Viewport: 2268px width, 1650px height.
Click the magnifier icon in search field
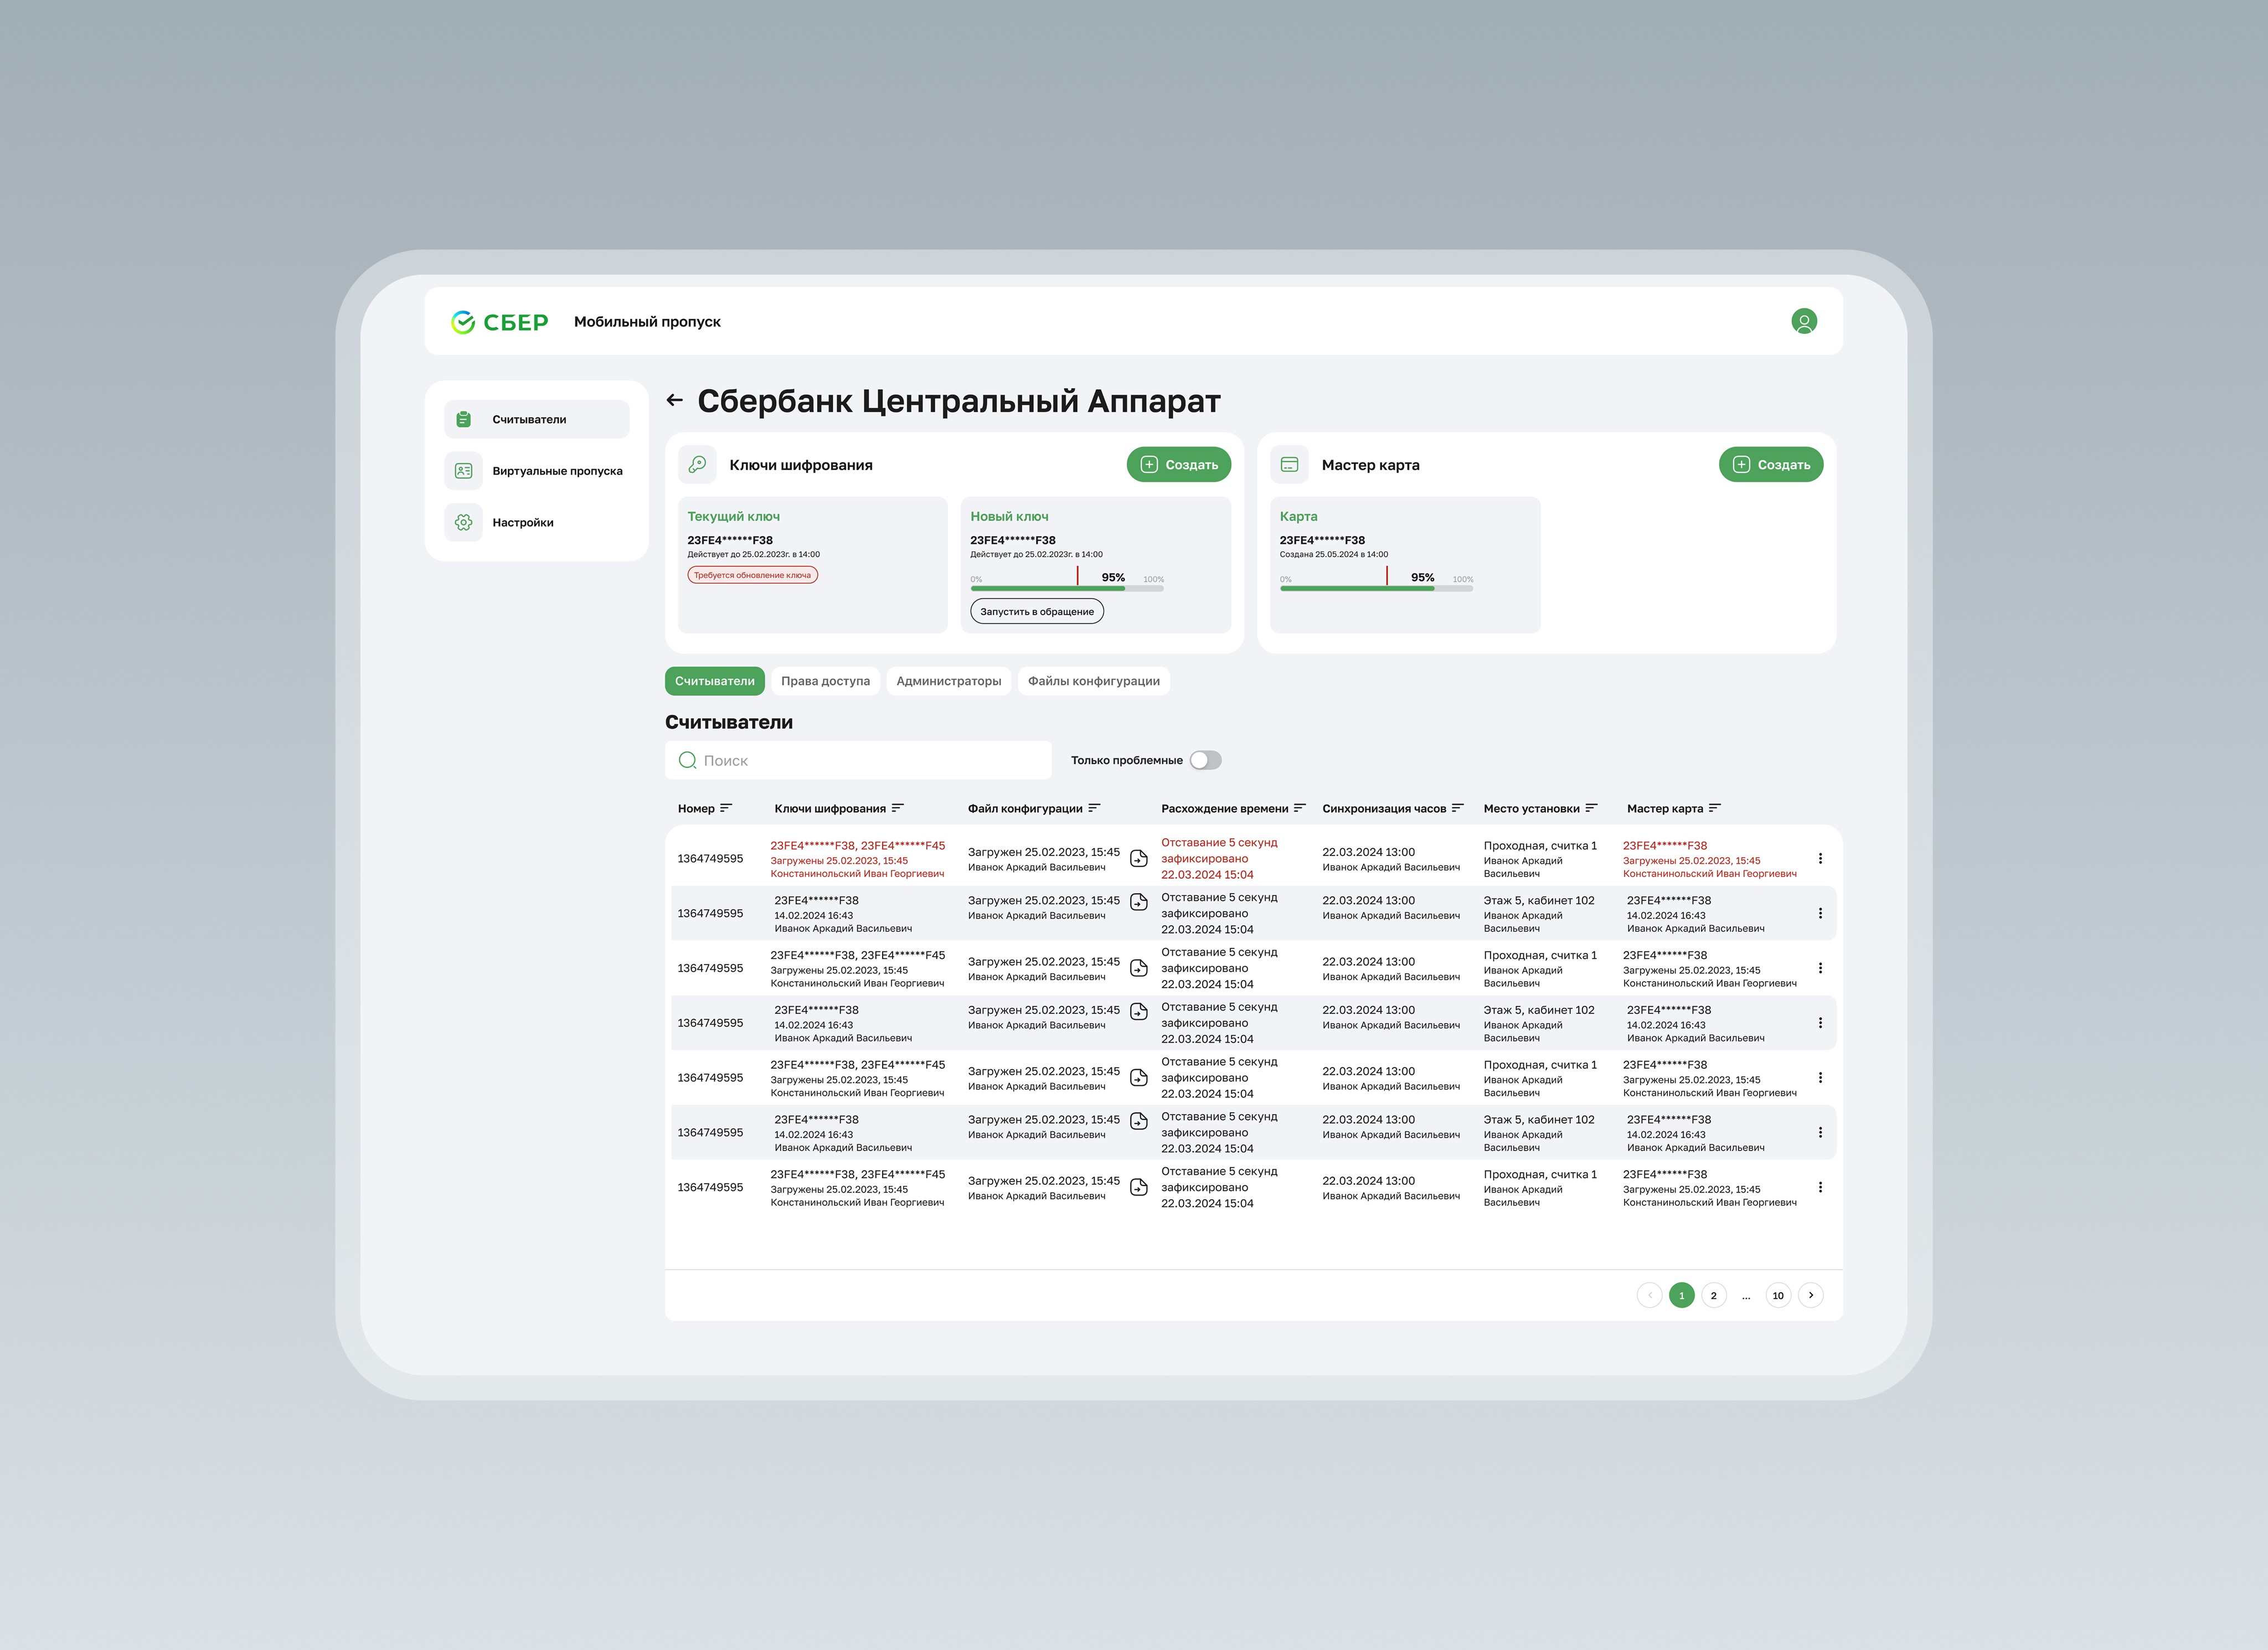687,760
